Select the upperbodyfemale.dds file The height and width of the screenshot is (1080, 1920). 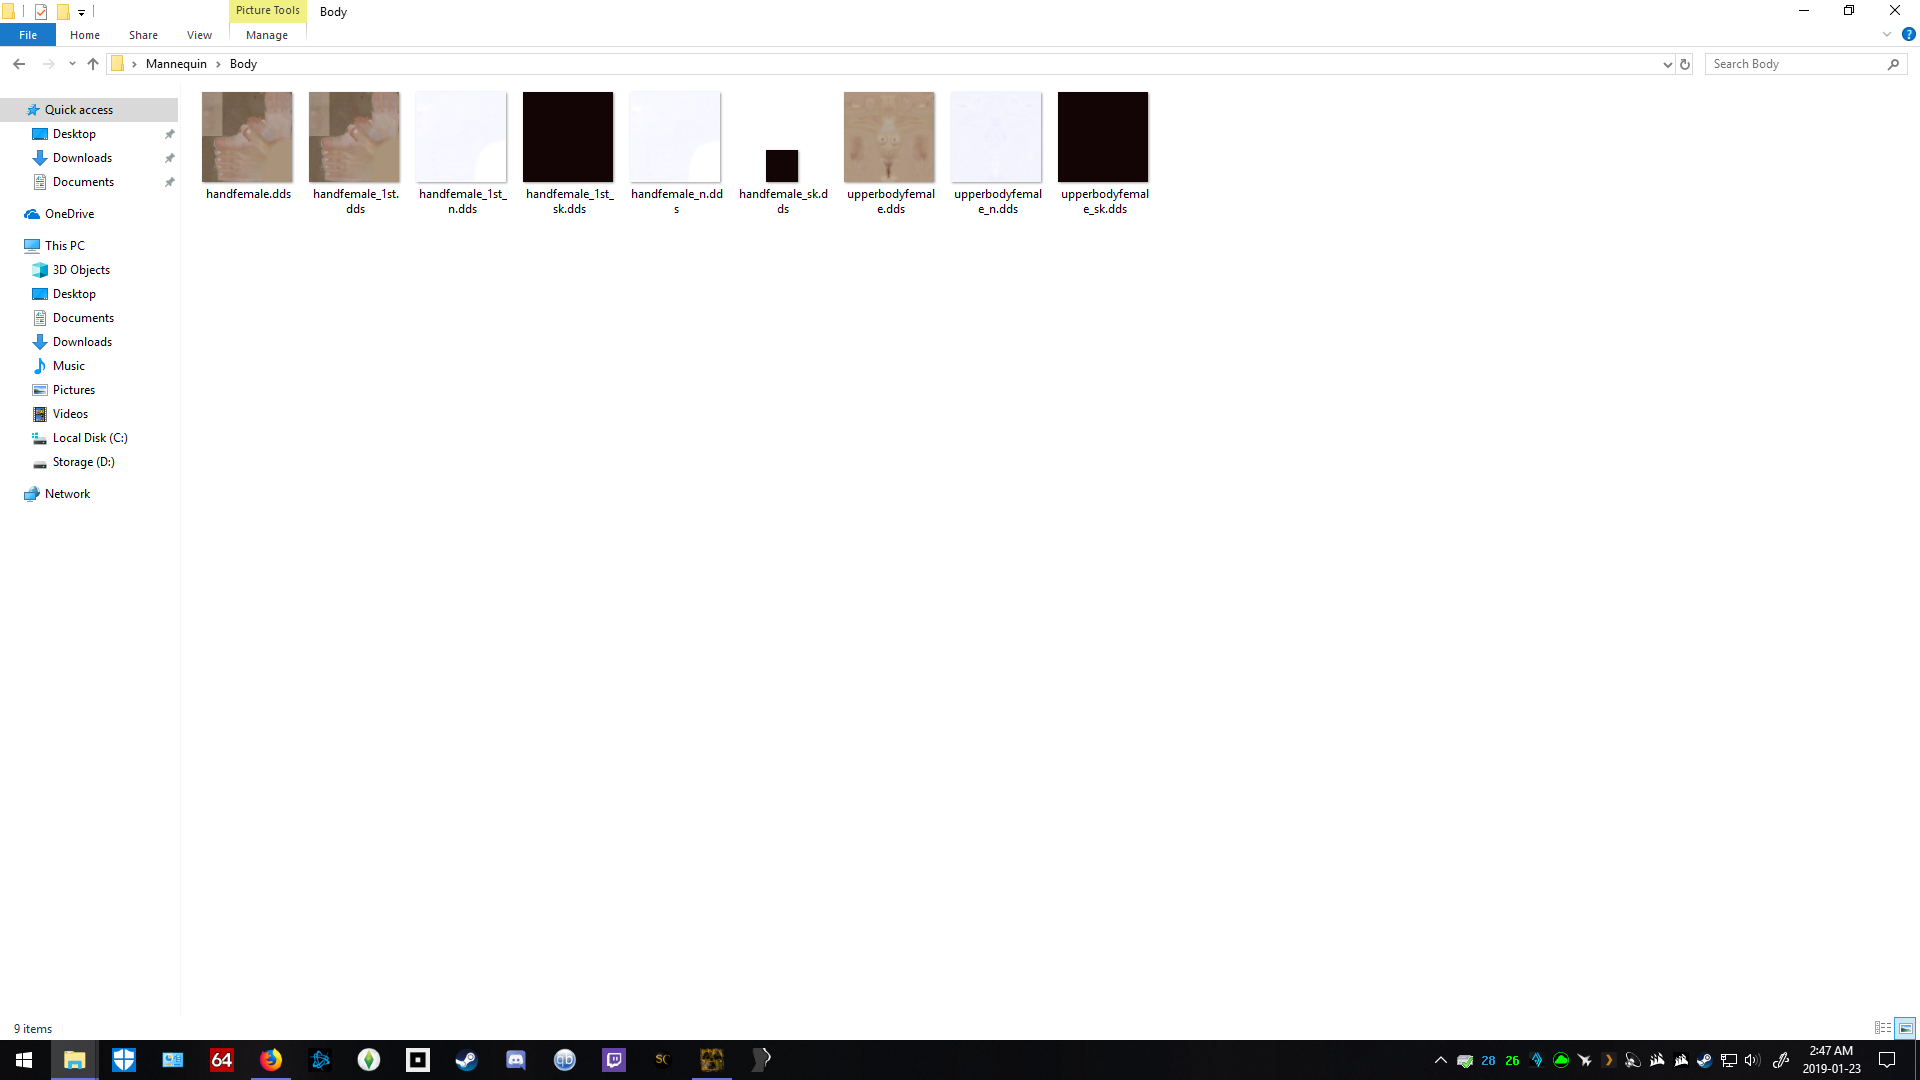tap(889, 152)
